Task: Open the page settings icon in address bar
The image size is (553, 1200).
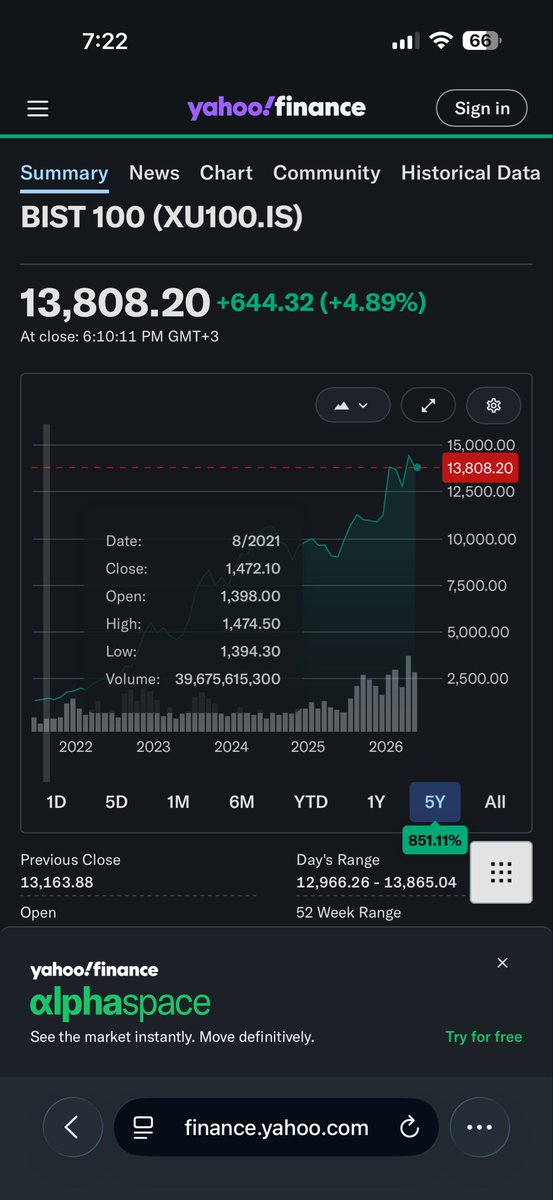Action: click(x=143, y=1128)
